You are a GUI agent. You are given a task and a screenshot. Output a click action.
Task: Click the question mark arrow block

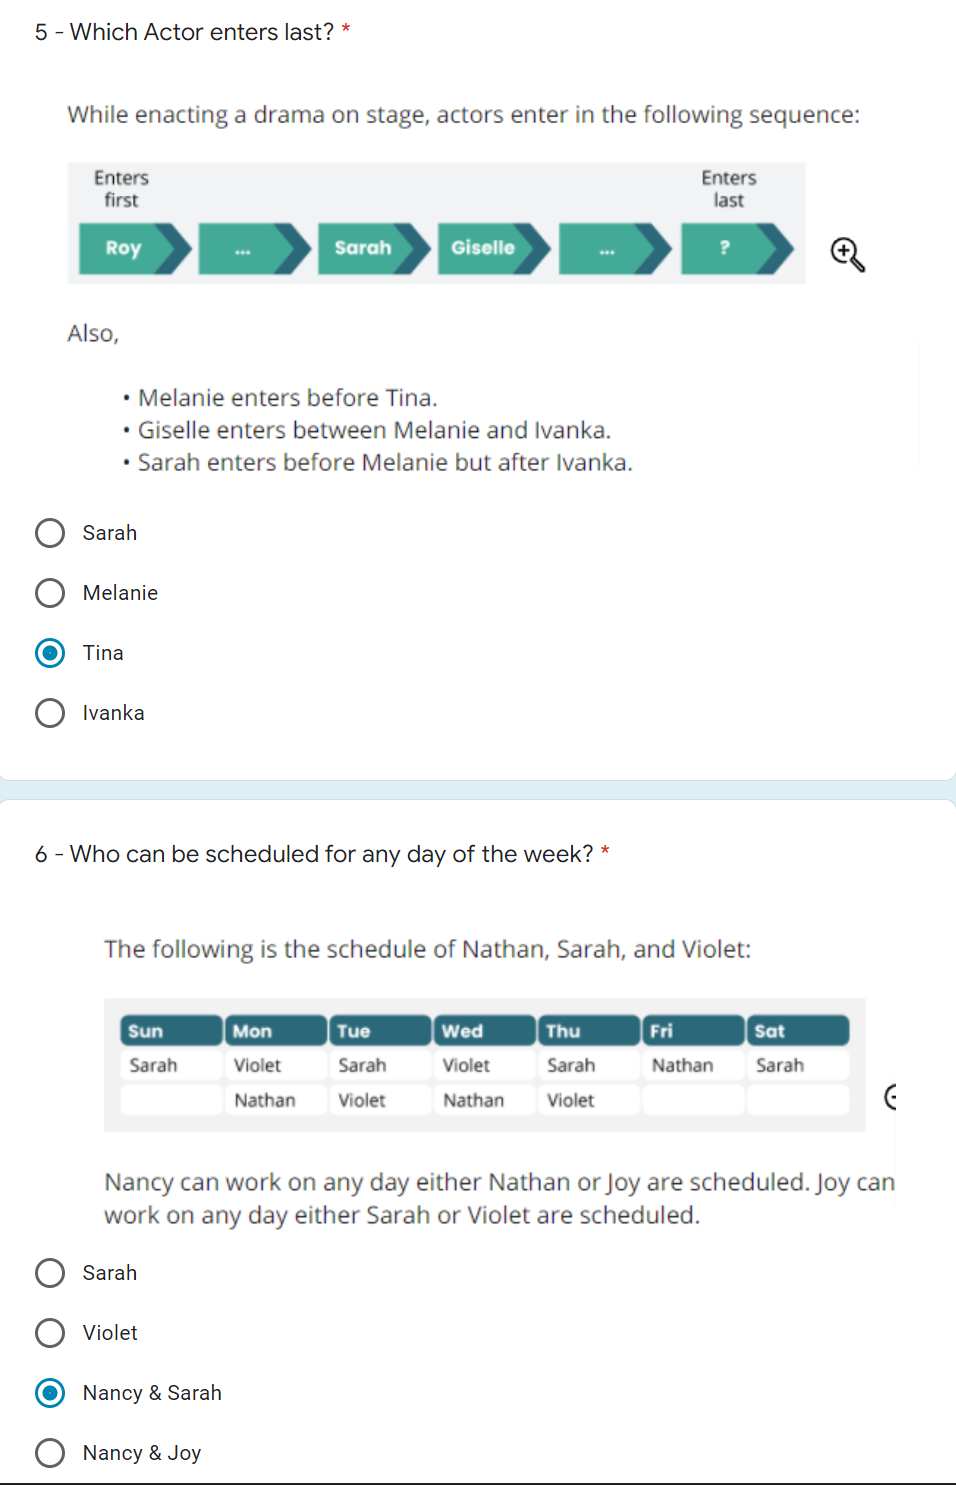tap(737, 248)
